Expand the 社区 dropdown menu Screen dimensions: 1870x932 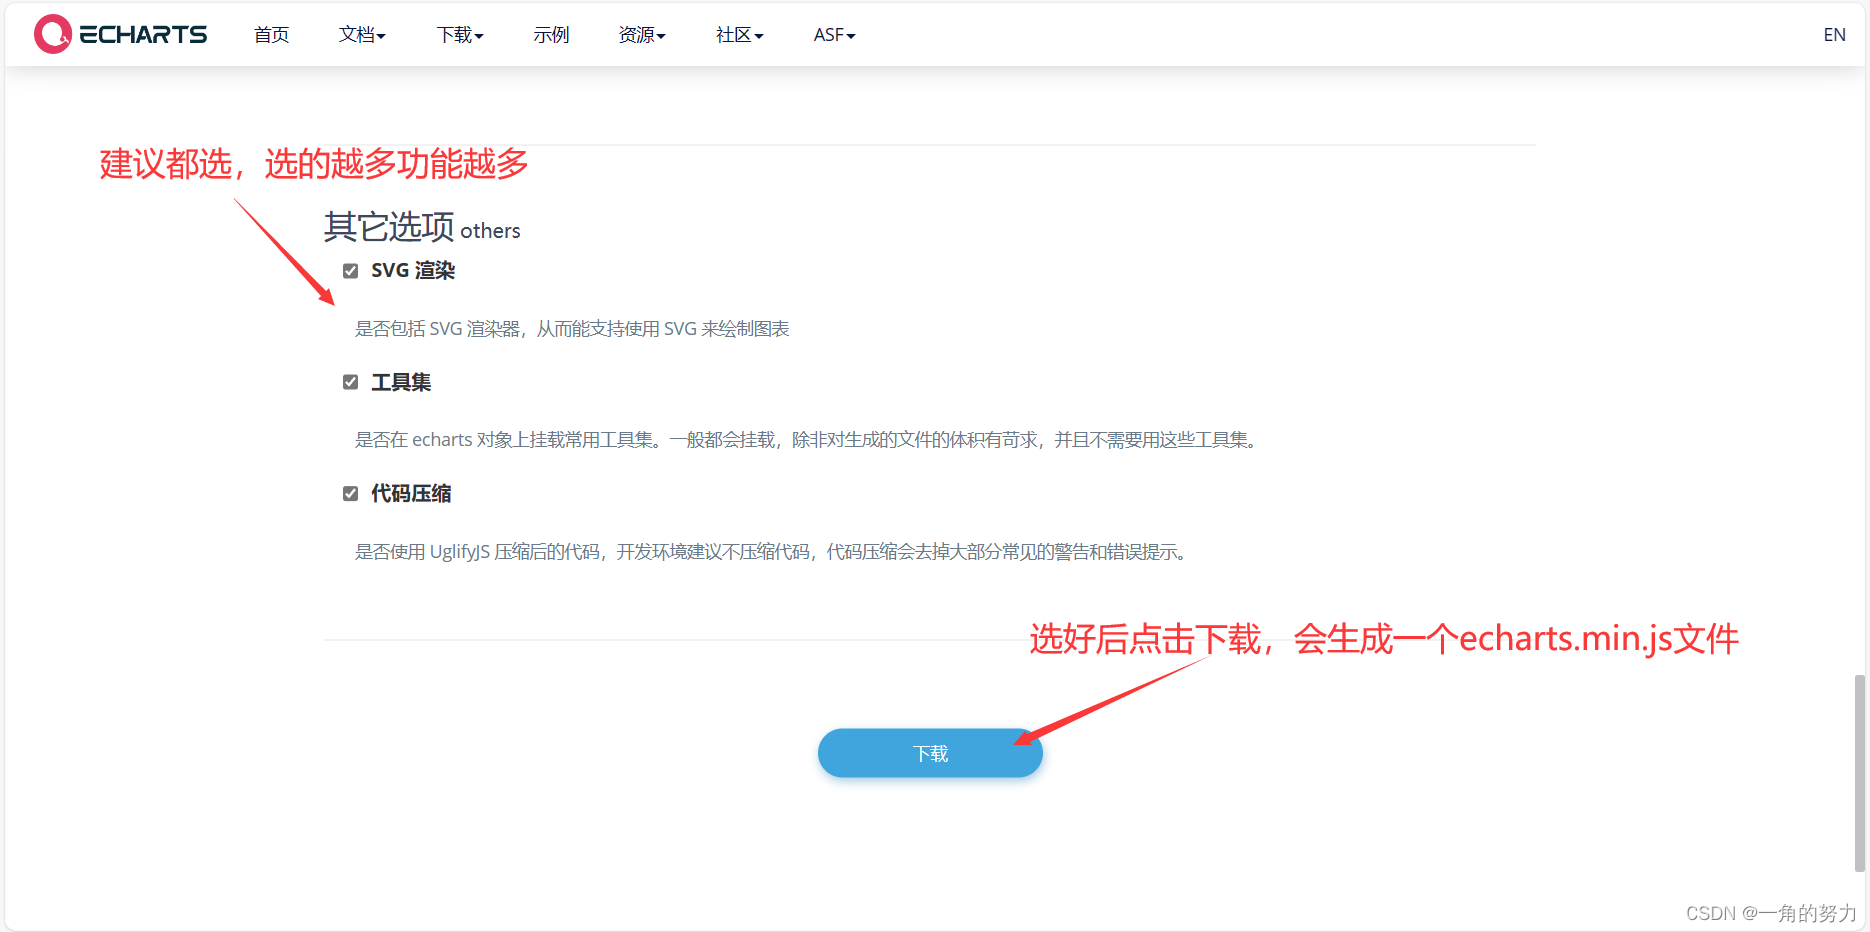point(740,35)
